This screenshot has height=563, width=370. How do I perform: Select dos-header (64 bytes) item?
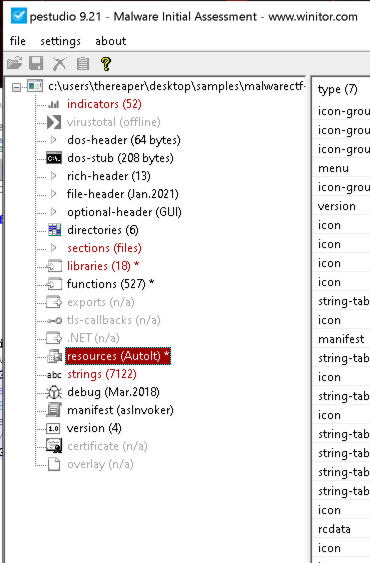coord(124,140)
